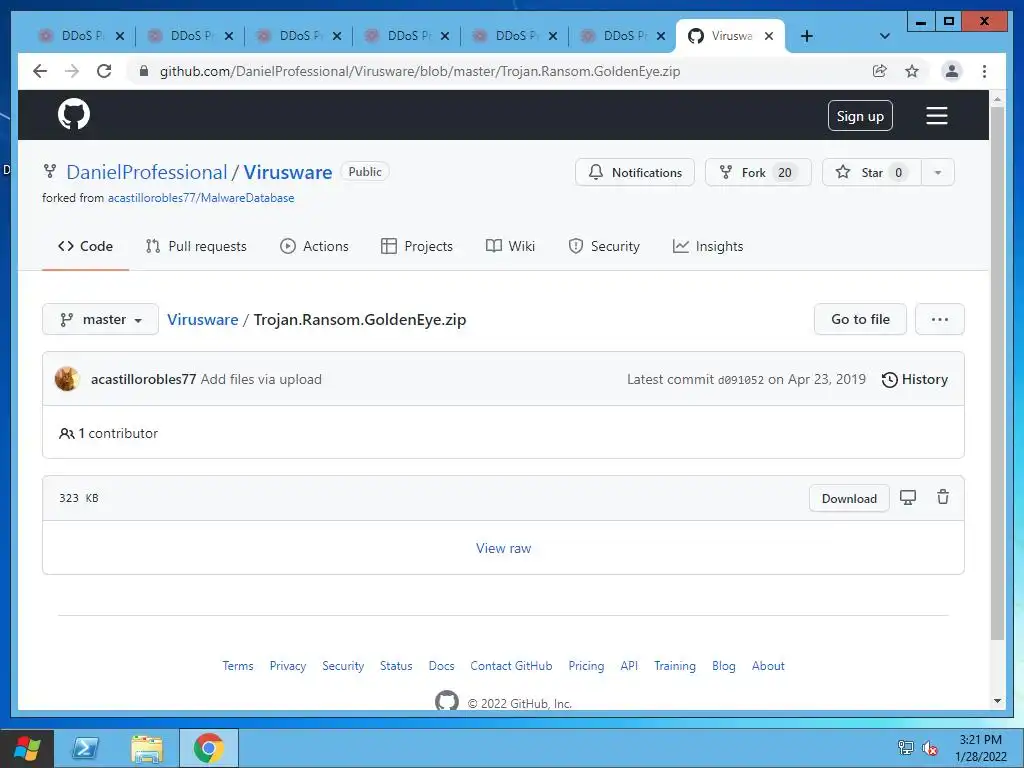Click the 1 contributor label
The image size is (1024, 768).
(108, 434)
